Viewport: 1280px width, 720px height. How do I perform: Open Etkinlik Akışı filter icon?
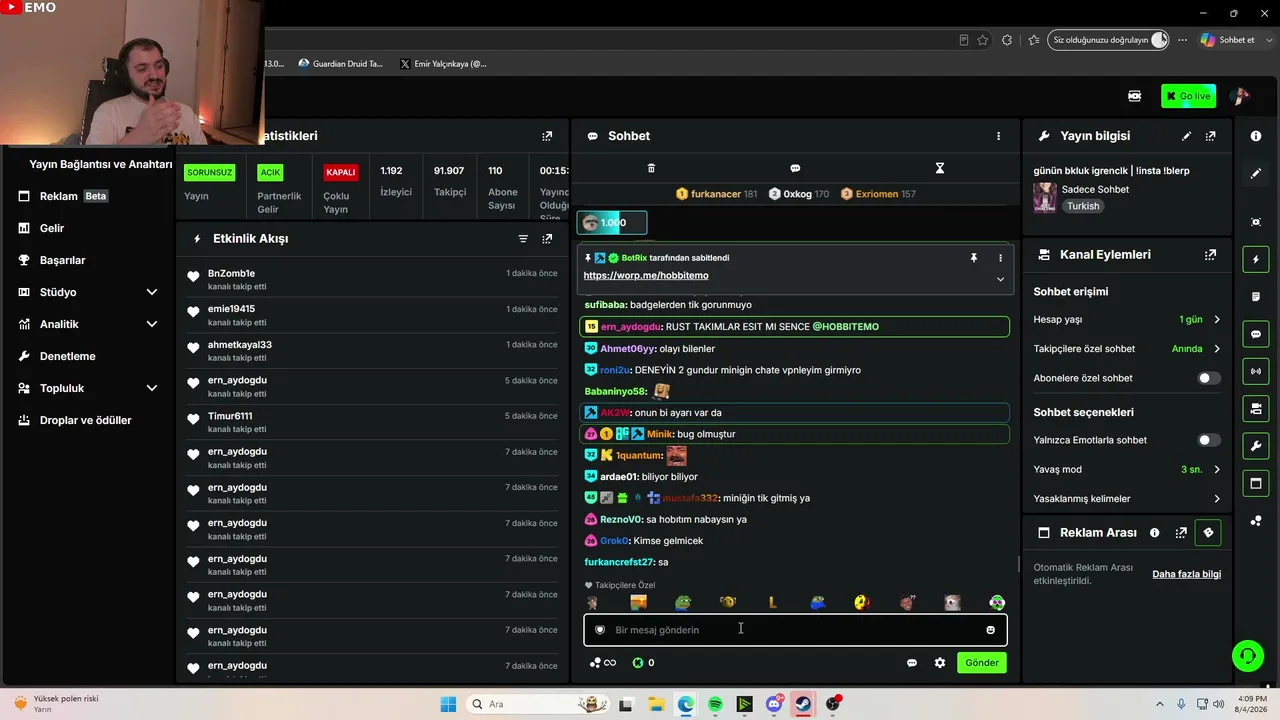pyautogui.click(x=523, y=239)
